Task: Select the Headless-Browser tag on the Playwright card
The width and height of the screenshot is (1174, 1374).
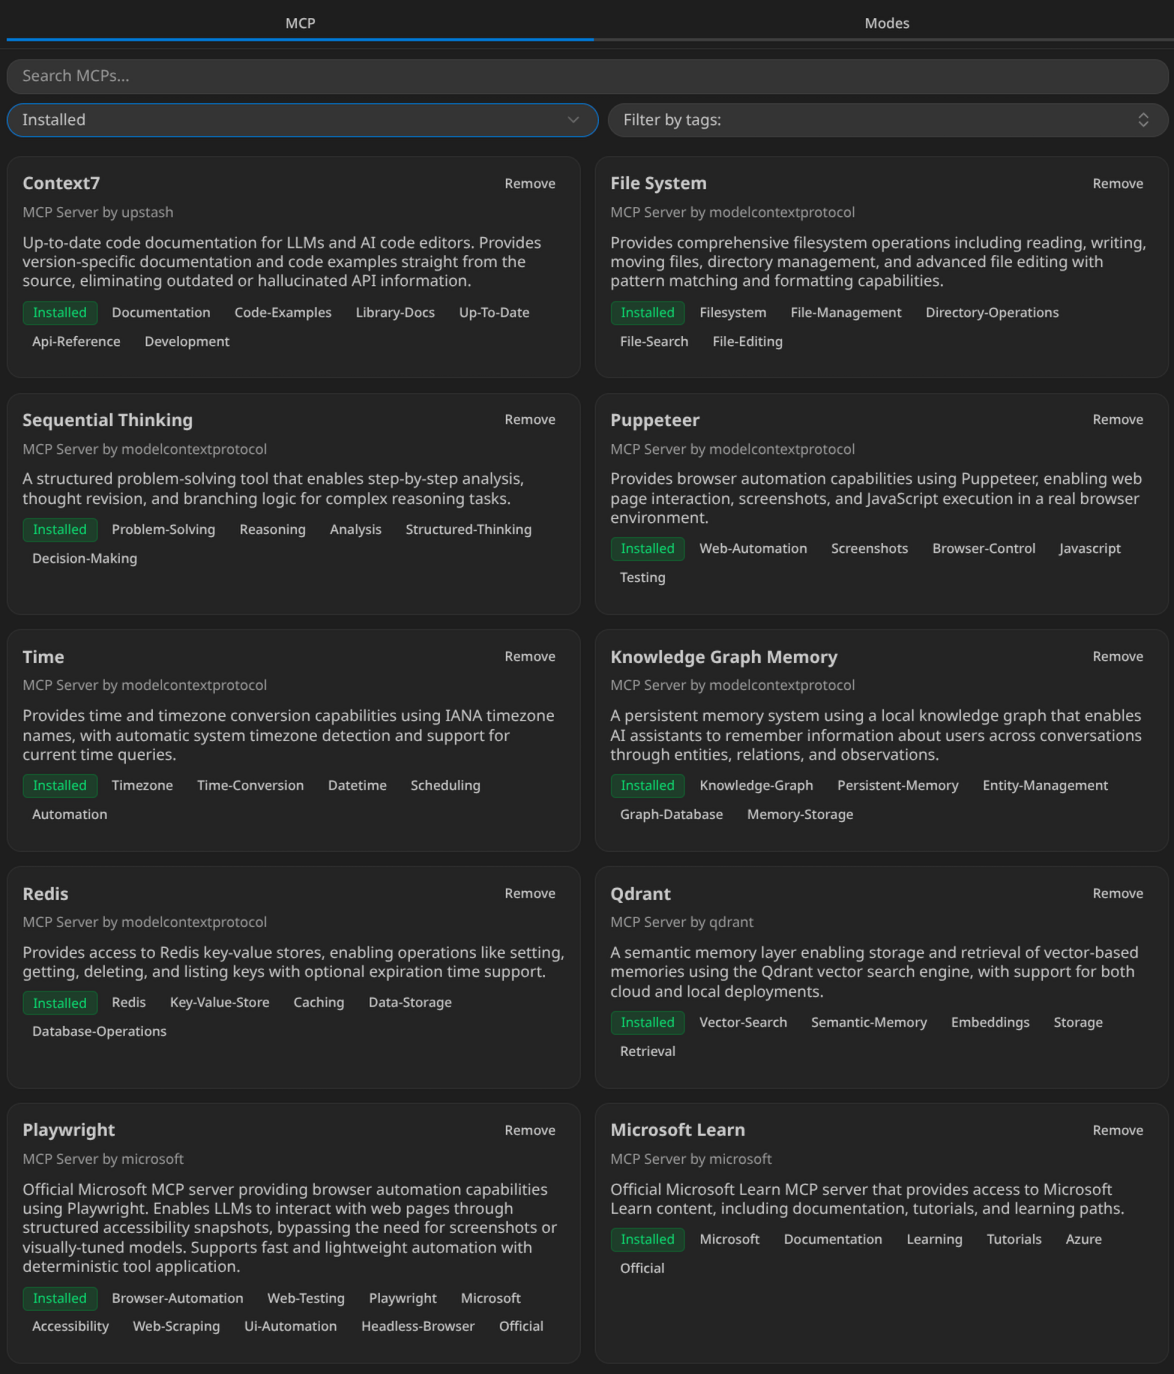Action: (418, 1326)
